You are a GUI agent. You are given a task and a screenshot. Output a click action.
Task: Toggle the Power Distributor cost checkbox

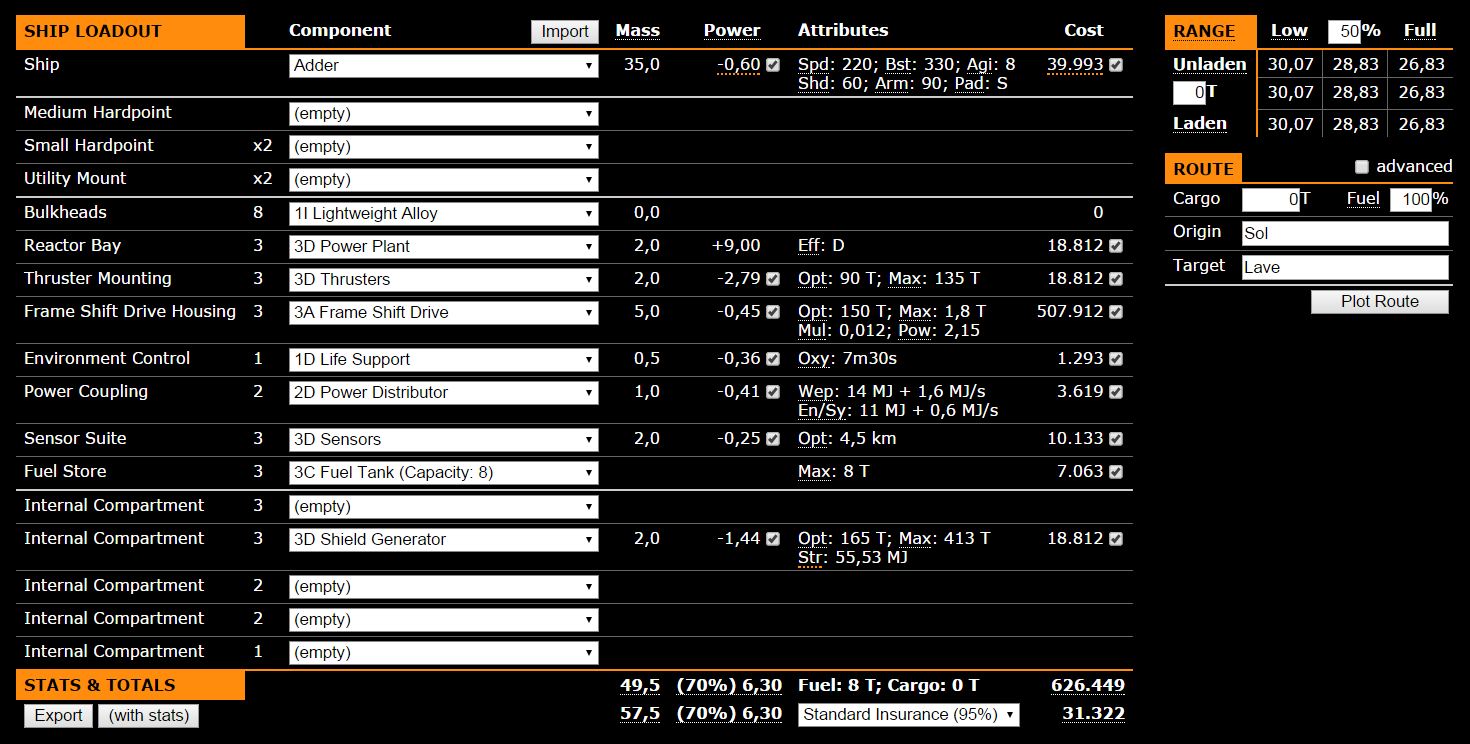(x=1116, y=392)
